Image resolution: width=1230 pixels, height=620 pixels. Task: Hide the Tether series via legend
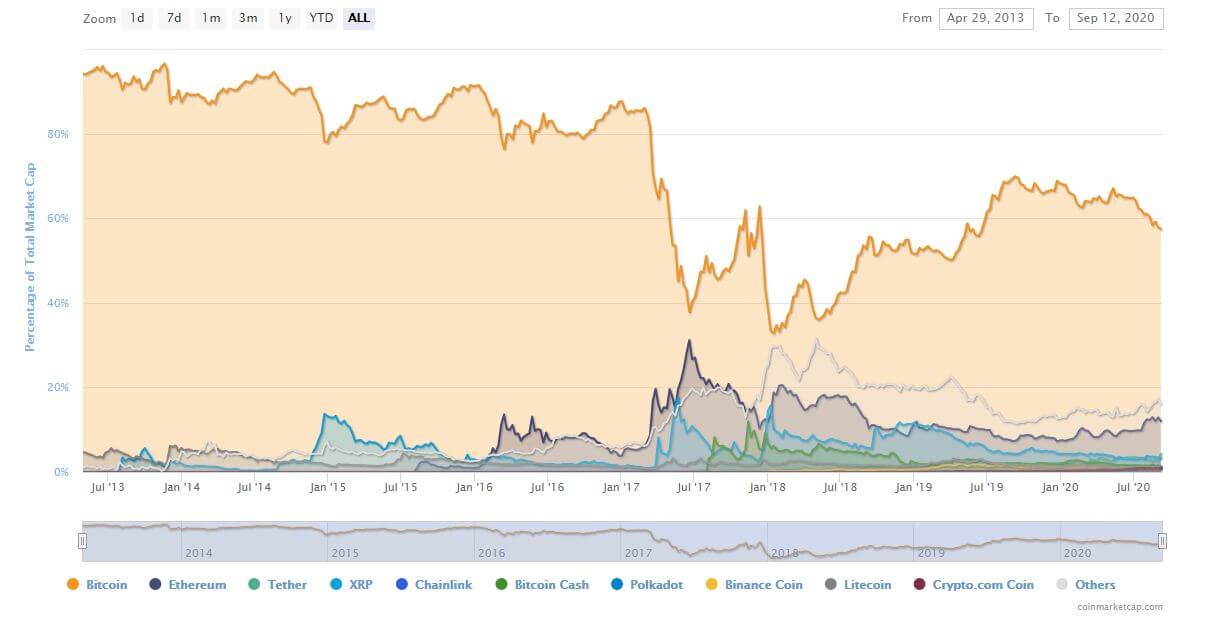(276, 584)
